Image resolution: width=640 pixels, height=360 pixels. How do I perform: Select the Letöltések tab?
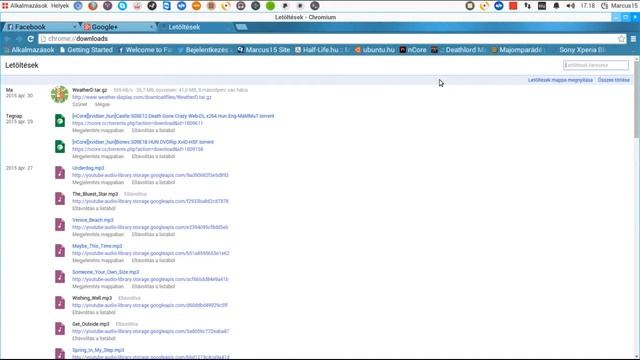coord(196,27)
